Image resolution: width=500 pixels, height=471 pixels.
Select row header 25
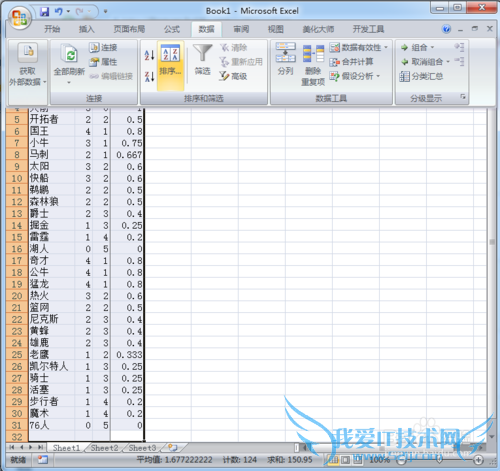(17, 355)
